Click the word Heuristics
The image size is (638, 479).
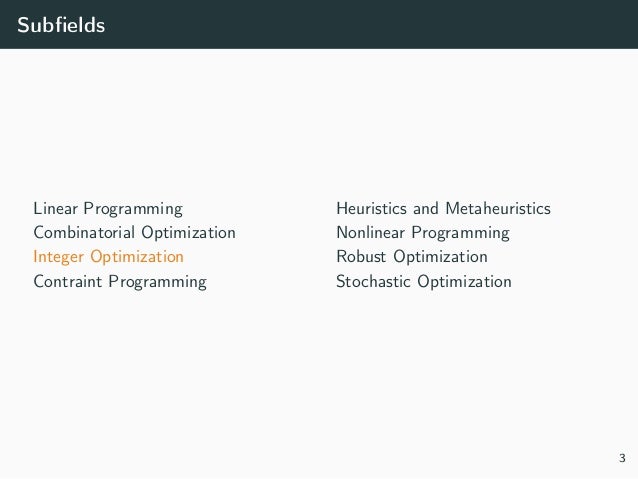coord(371,209)
